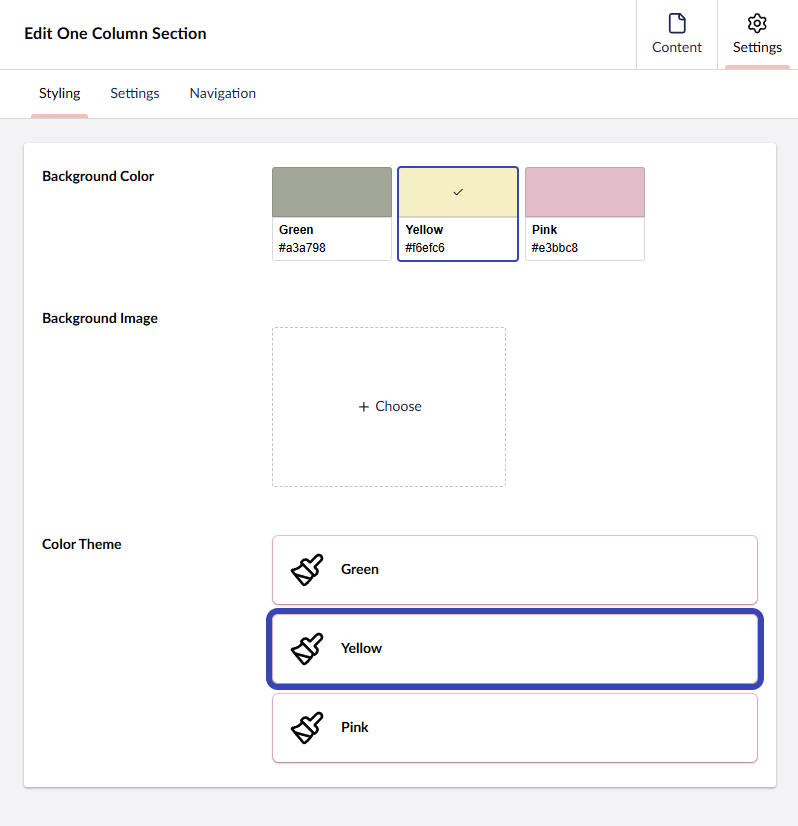Select the Yellow color theme label
The image size is (798, 826).
(362, 649)
